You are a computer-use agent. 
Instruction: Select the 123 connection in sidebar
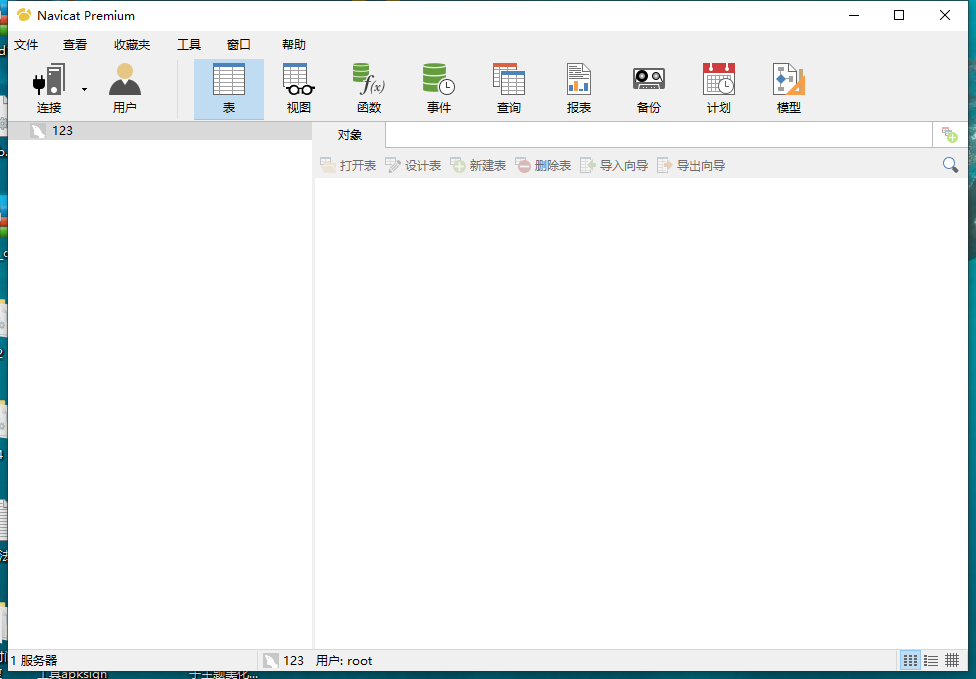[62, 131]
